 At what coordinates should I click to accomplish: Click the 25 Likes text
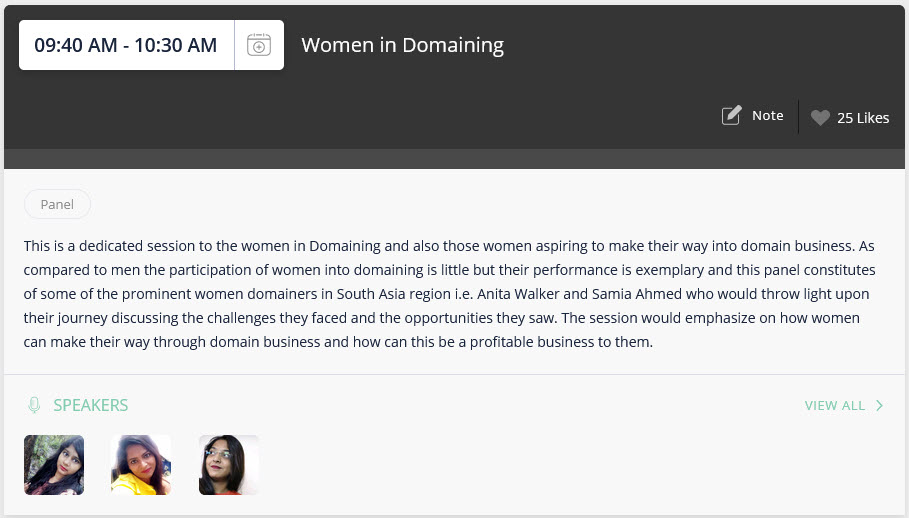(863, 118)
